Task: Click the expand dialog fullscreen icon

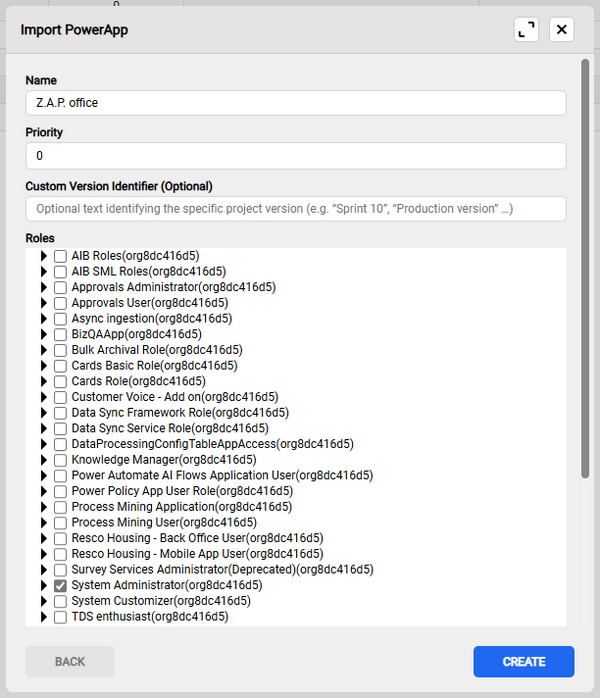Action: coord(527,29)
